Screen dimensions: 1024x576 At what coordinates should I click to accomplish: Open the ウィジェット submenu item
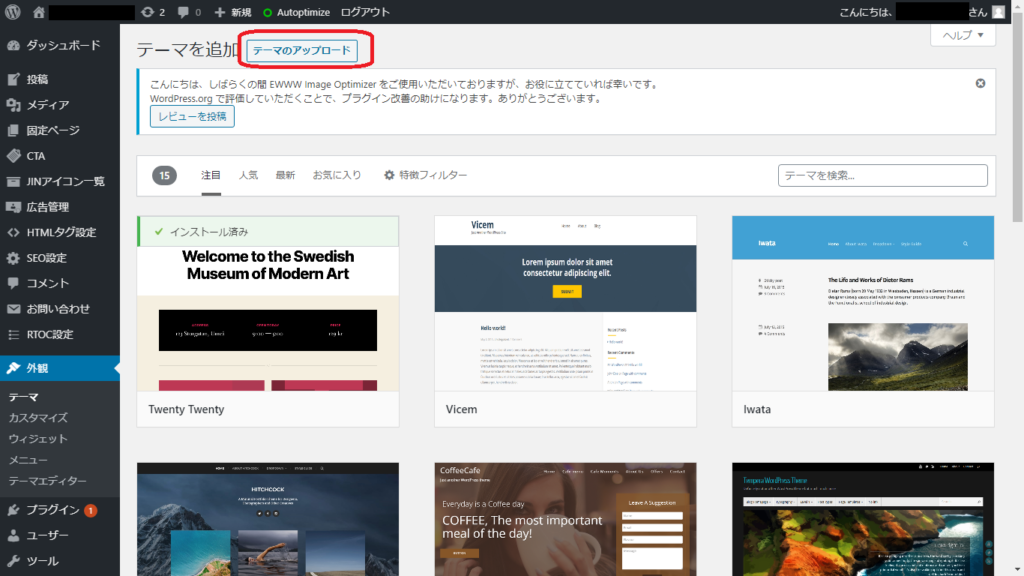[38, 438]
